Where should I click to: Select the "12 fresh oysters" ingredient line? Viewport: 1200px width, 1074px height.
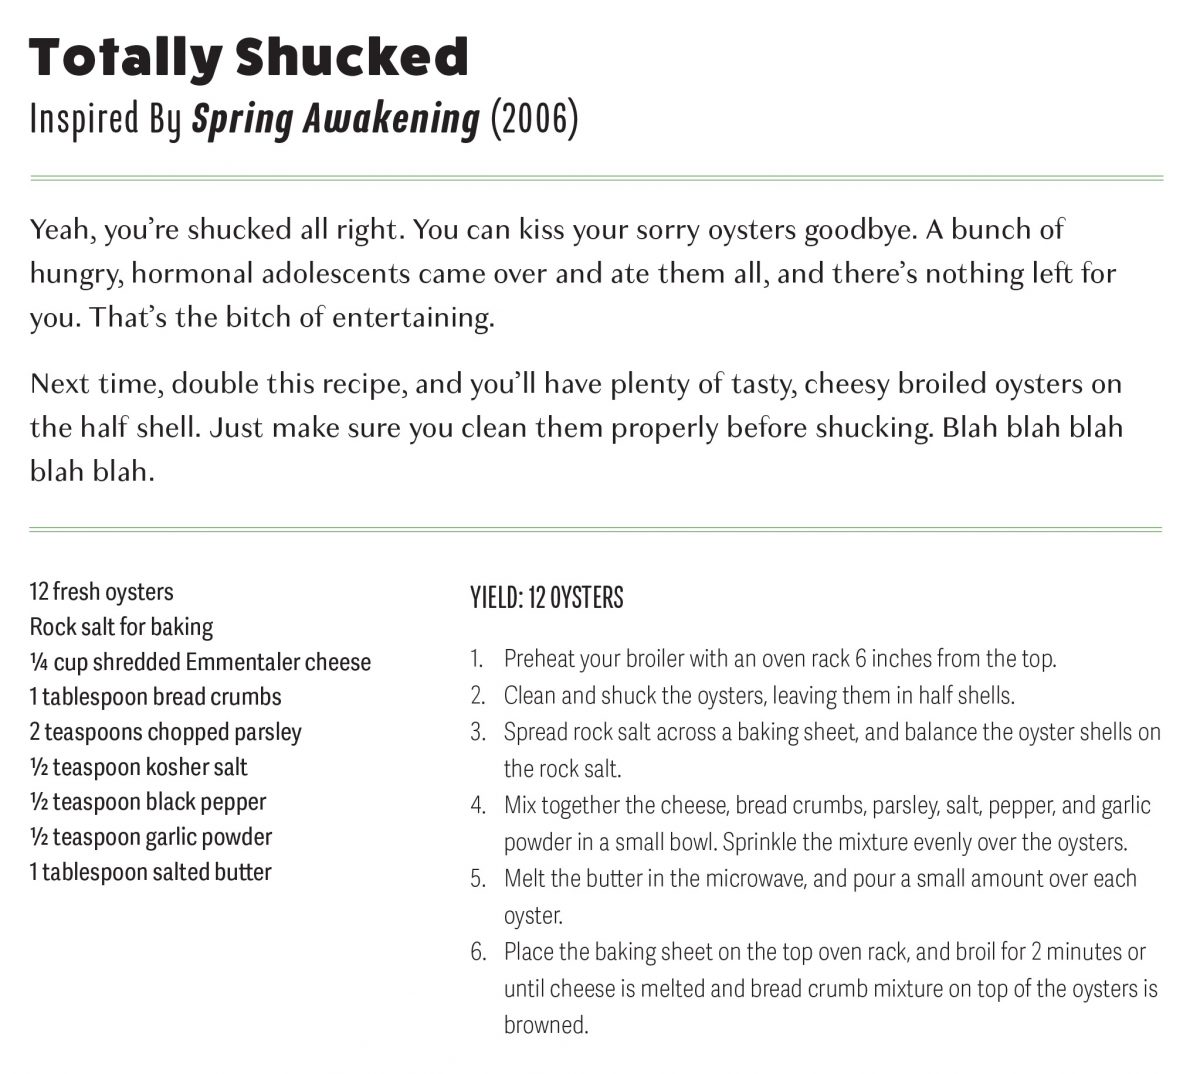(x=101, y=592)
